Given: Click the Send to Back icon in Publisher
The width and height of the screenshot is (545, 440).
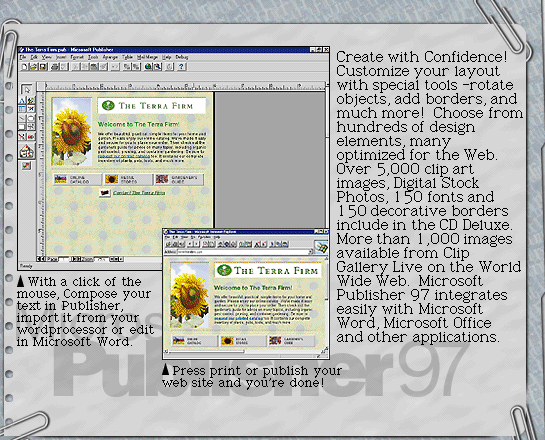Looking at the screenshot, I should 136,67.
